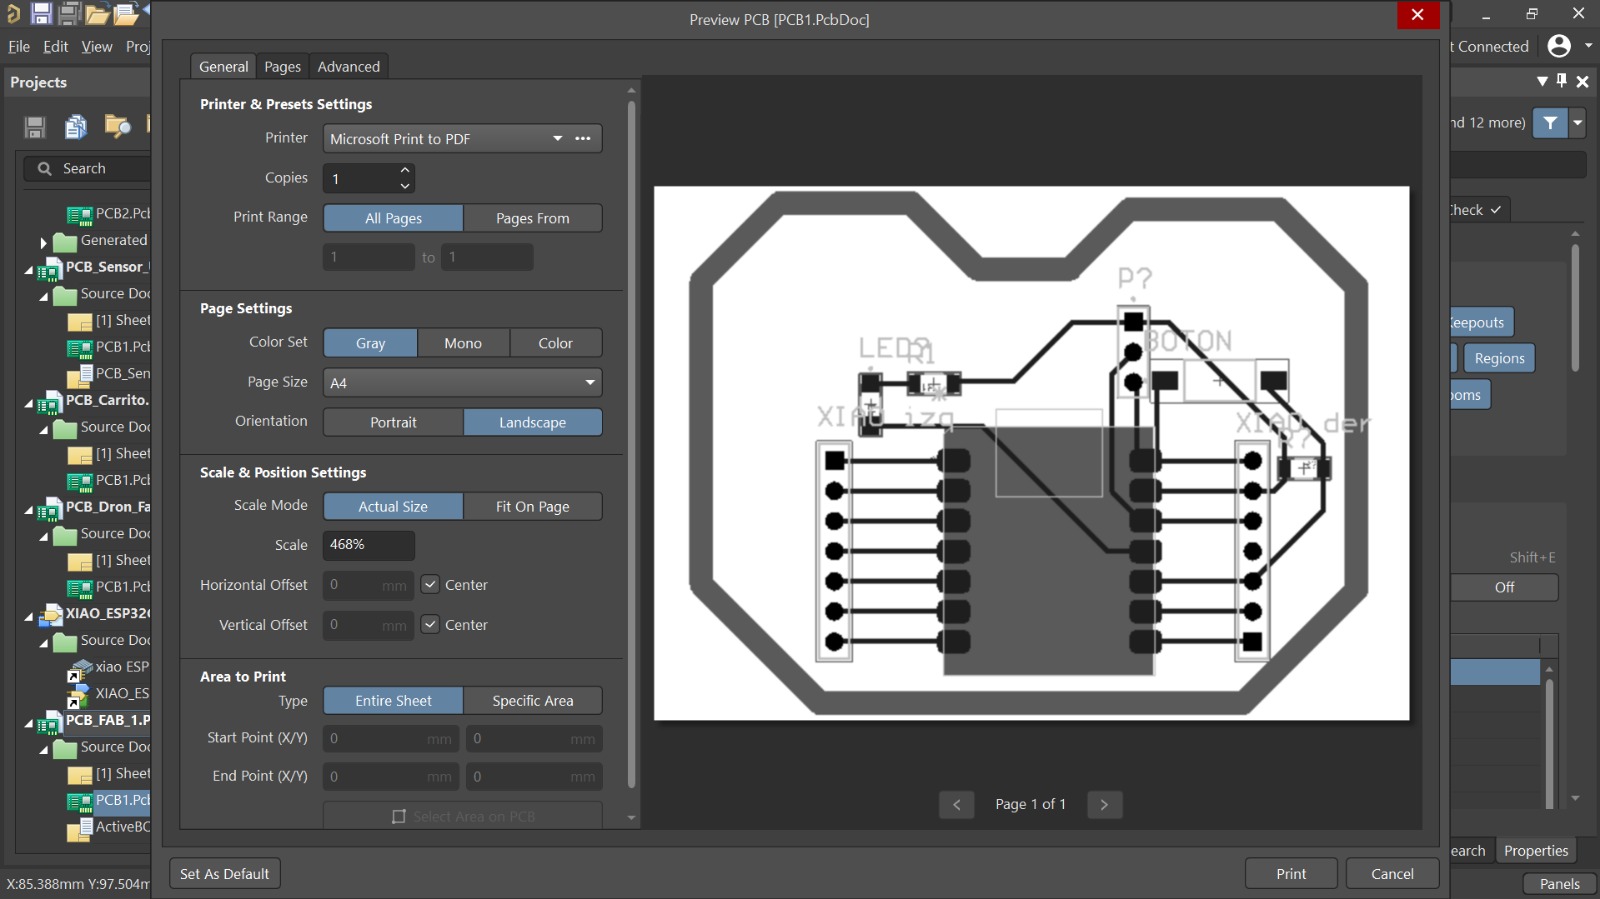
Task: Open the File menu
Action: (x=19, y=46)
